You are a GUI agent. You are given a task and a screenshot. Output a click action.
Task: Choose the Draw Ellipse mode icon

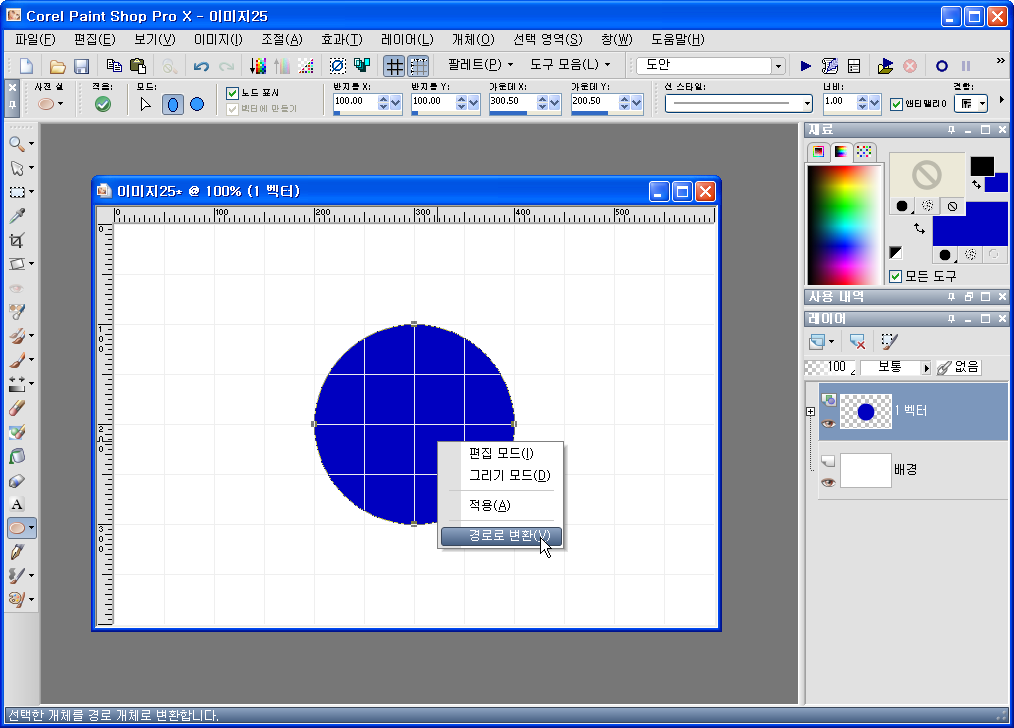(173, 104)
